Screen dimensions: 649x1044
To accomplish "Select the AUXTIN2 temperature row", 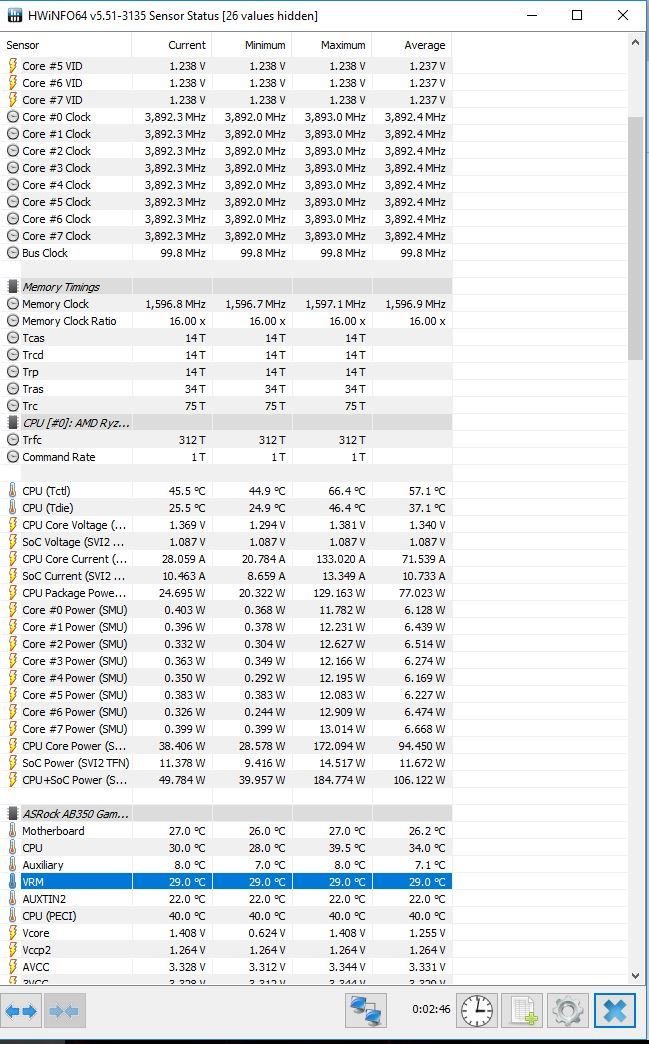I will (x=226, y=899).
